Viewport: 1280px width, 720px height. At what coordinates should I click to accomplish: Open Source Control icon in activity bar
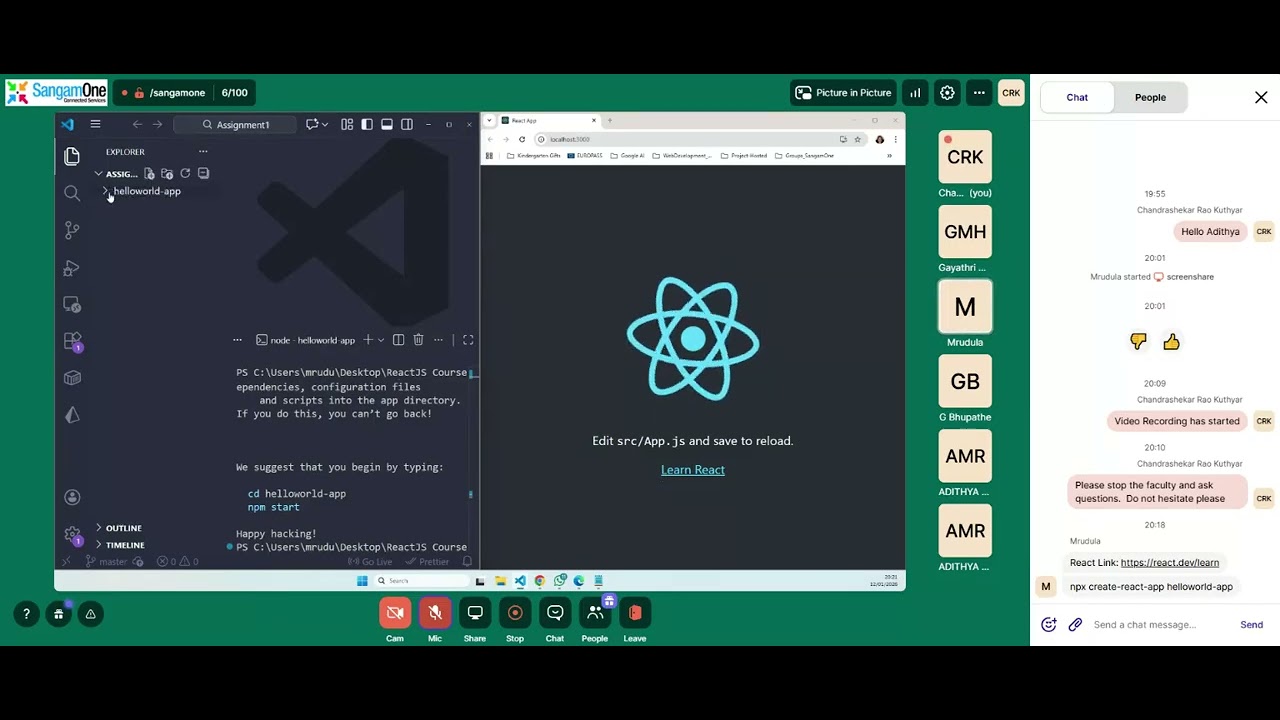[72, 230]
